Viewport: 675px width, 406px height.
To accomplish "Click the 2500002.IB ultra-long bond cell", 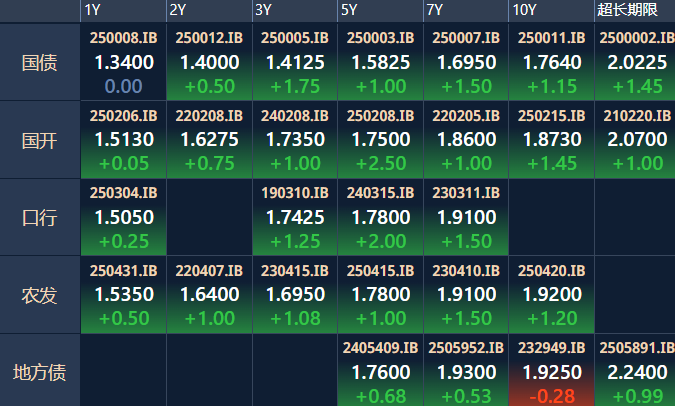I will pos(634,62).
